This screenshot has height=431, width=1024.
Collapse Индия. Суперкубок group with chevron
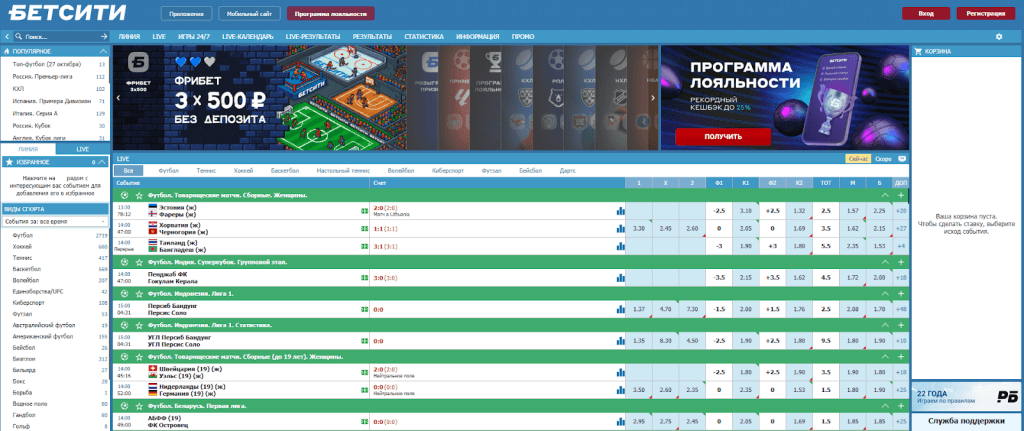pos(886,262)
